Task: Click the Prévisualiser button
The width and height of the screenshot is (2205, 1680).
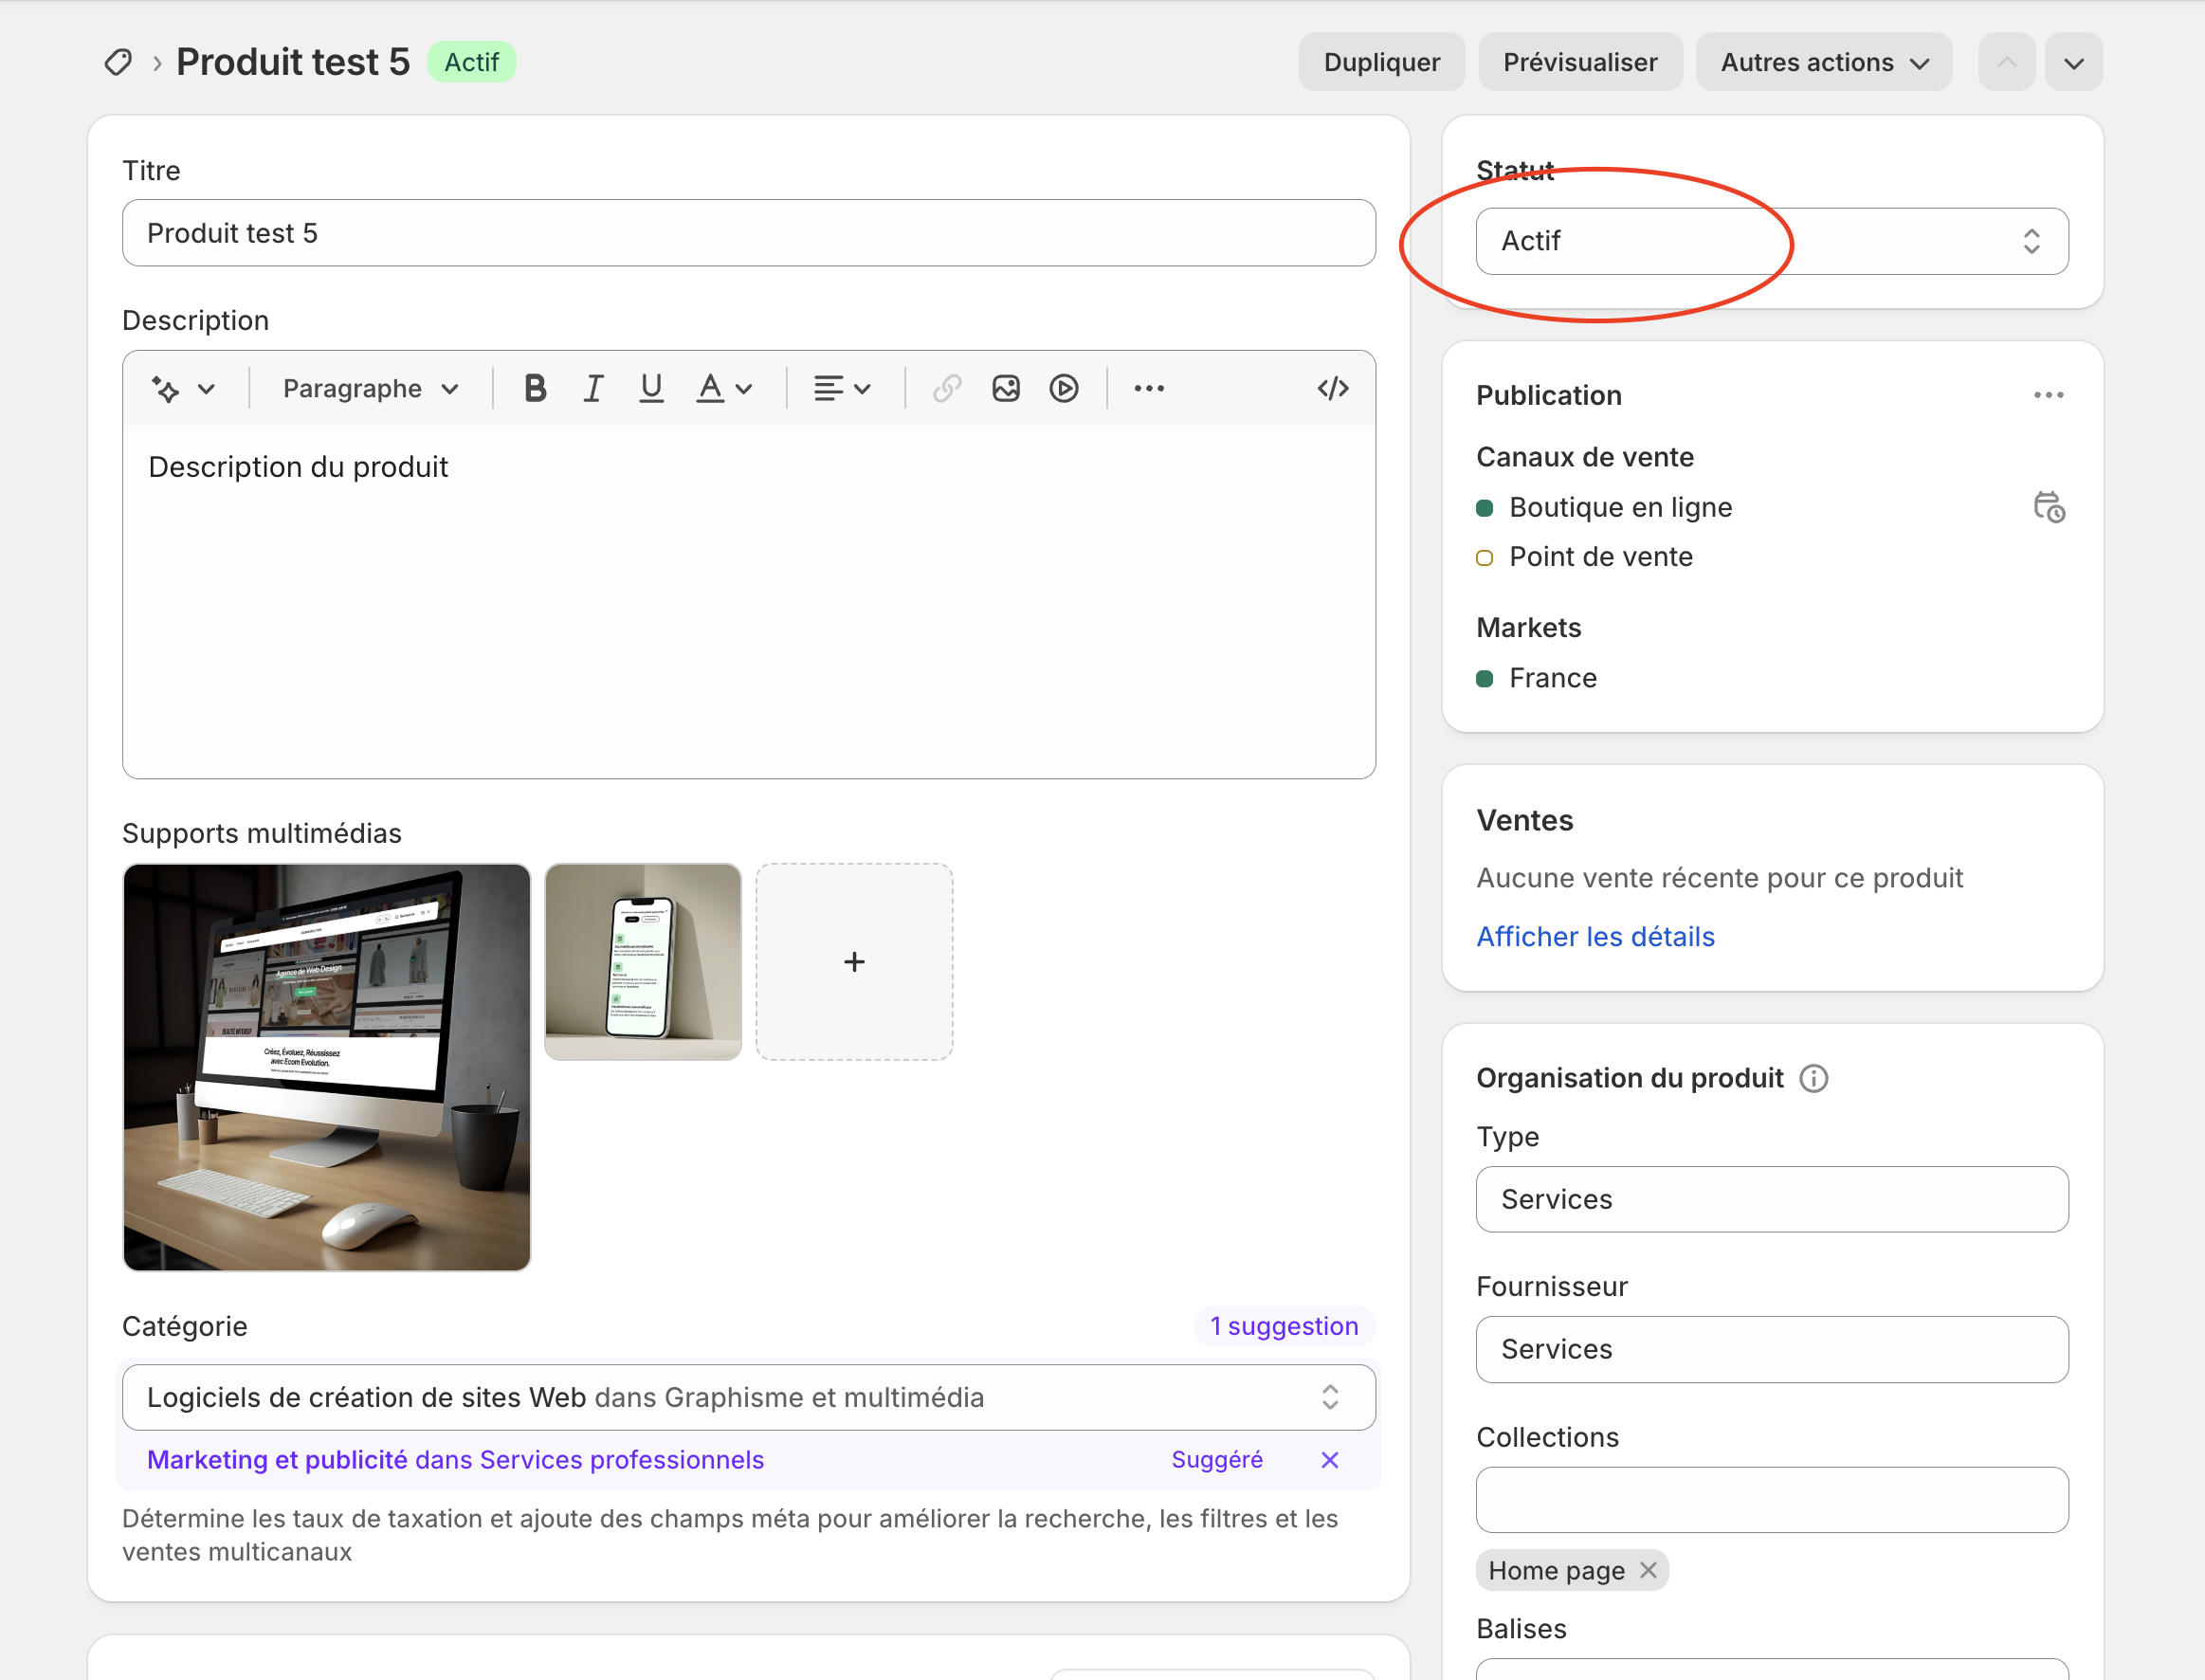Action: pos(1579,62)
